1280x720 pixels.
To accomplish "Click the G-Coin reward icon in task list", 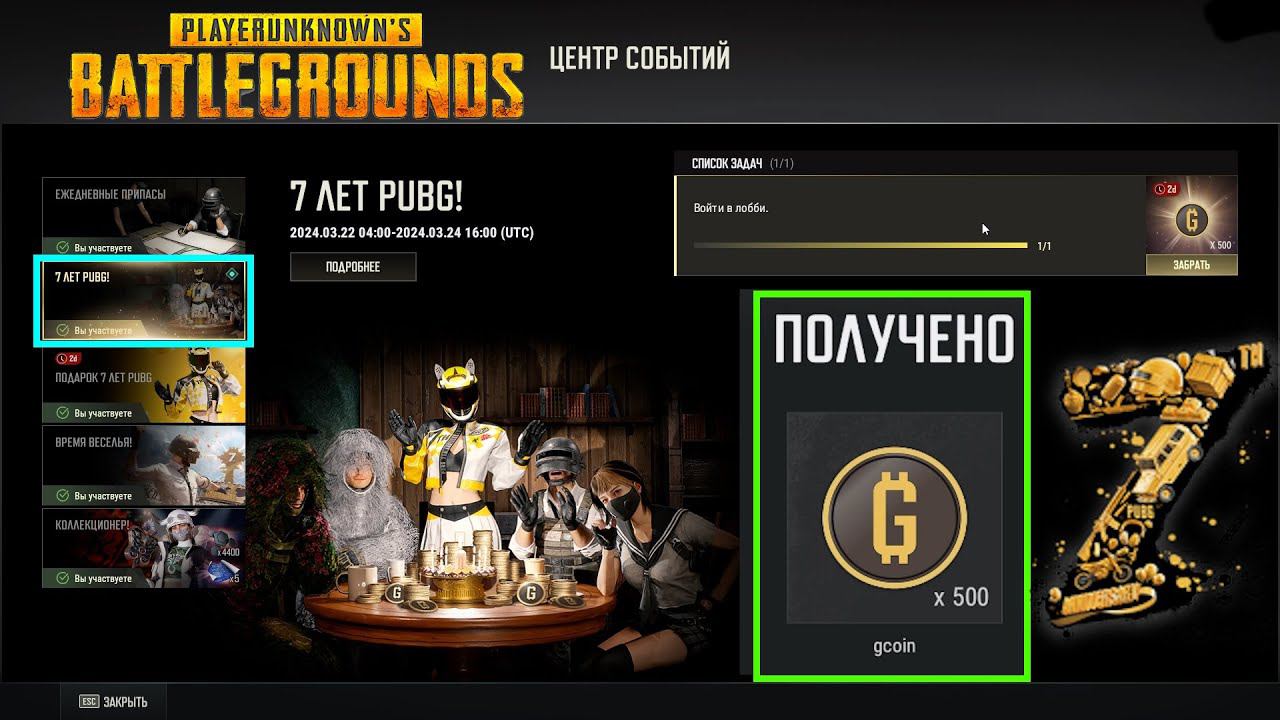I will tap(1191, 220).
